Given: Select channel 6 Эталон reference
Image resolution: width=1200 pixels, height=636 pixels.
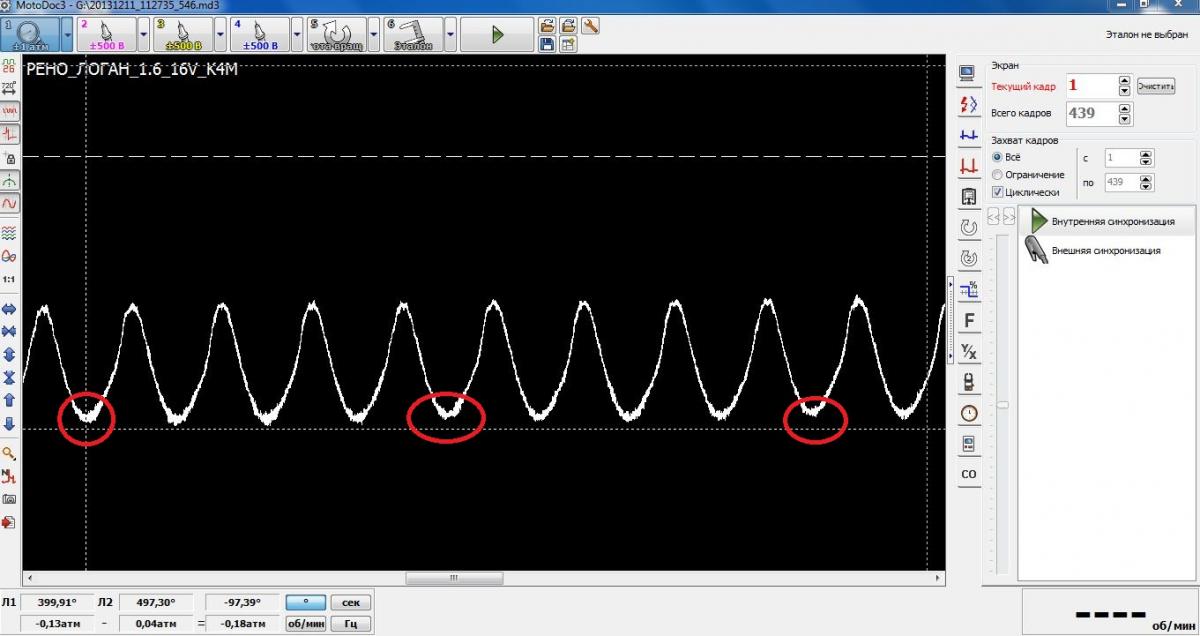Looking at the screenshot, I should point(413,35).
